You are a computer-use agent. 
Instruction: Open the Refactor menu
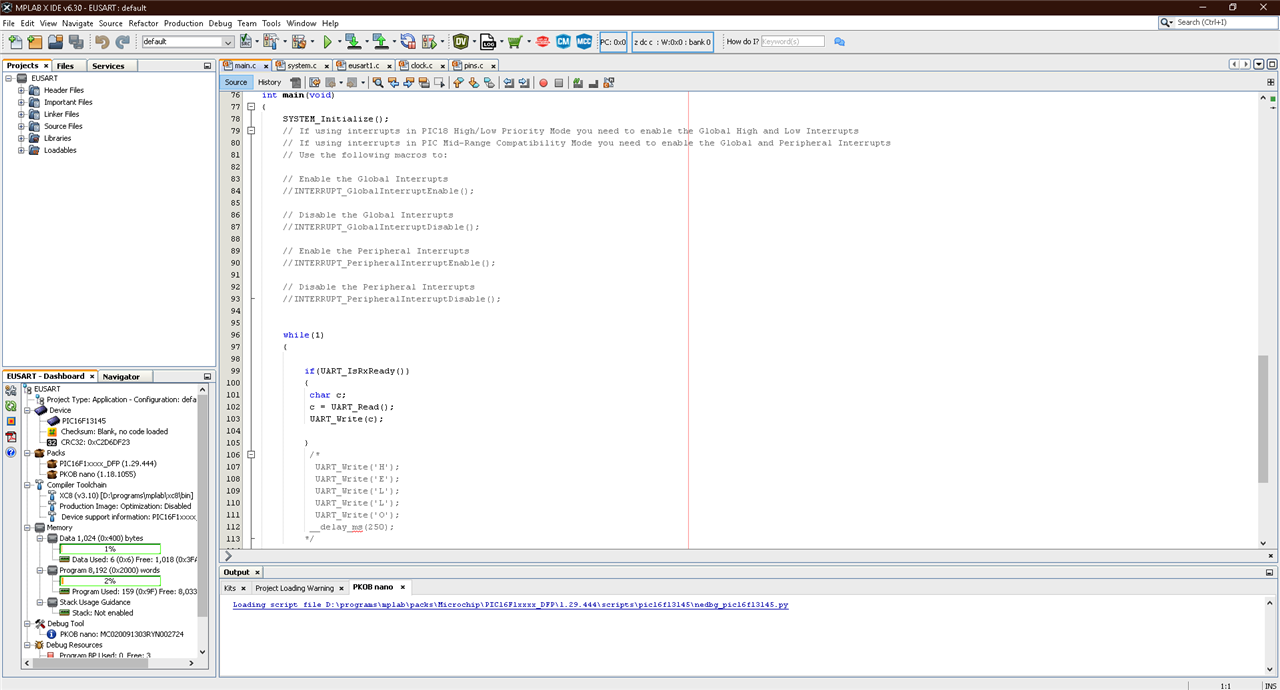tap(143, 23)
